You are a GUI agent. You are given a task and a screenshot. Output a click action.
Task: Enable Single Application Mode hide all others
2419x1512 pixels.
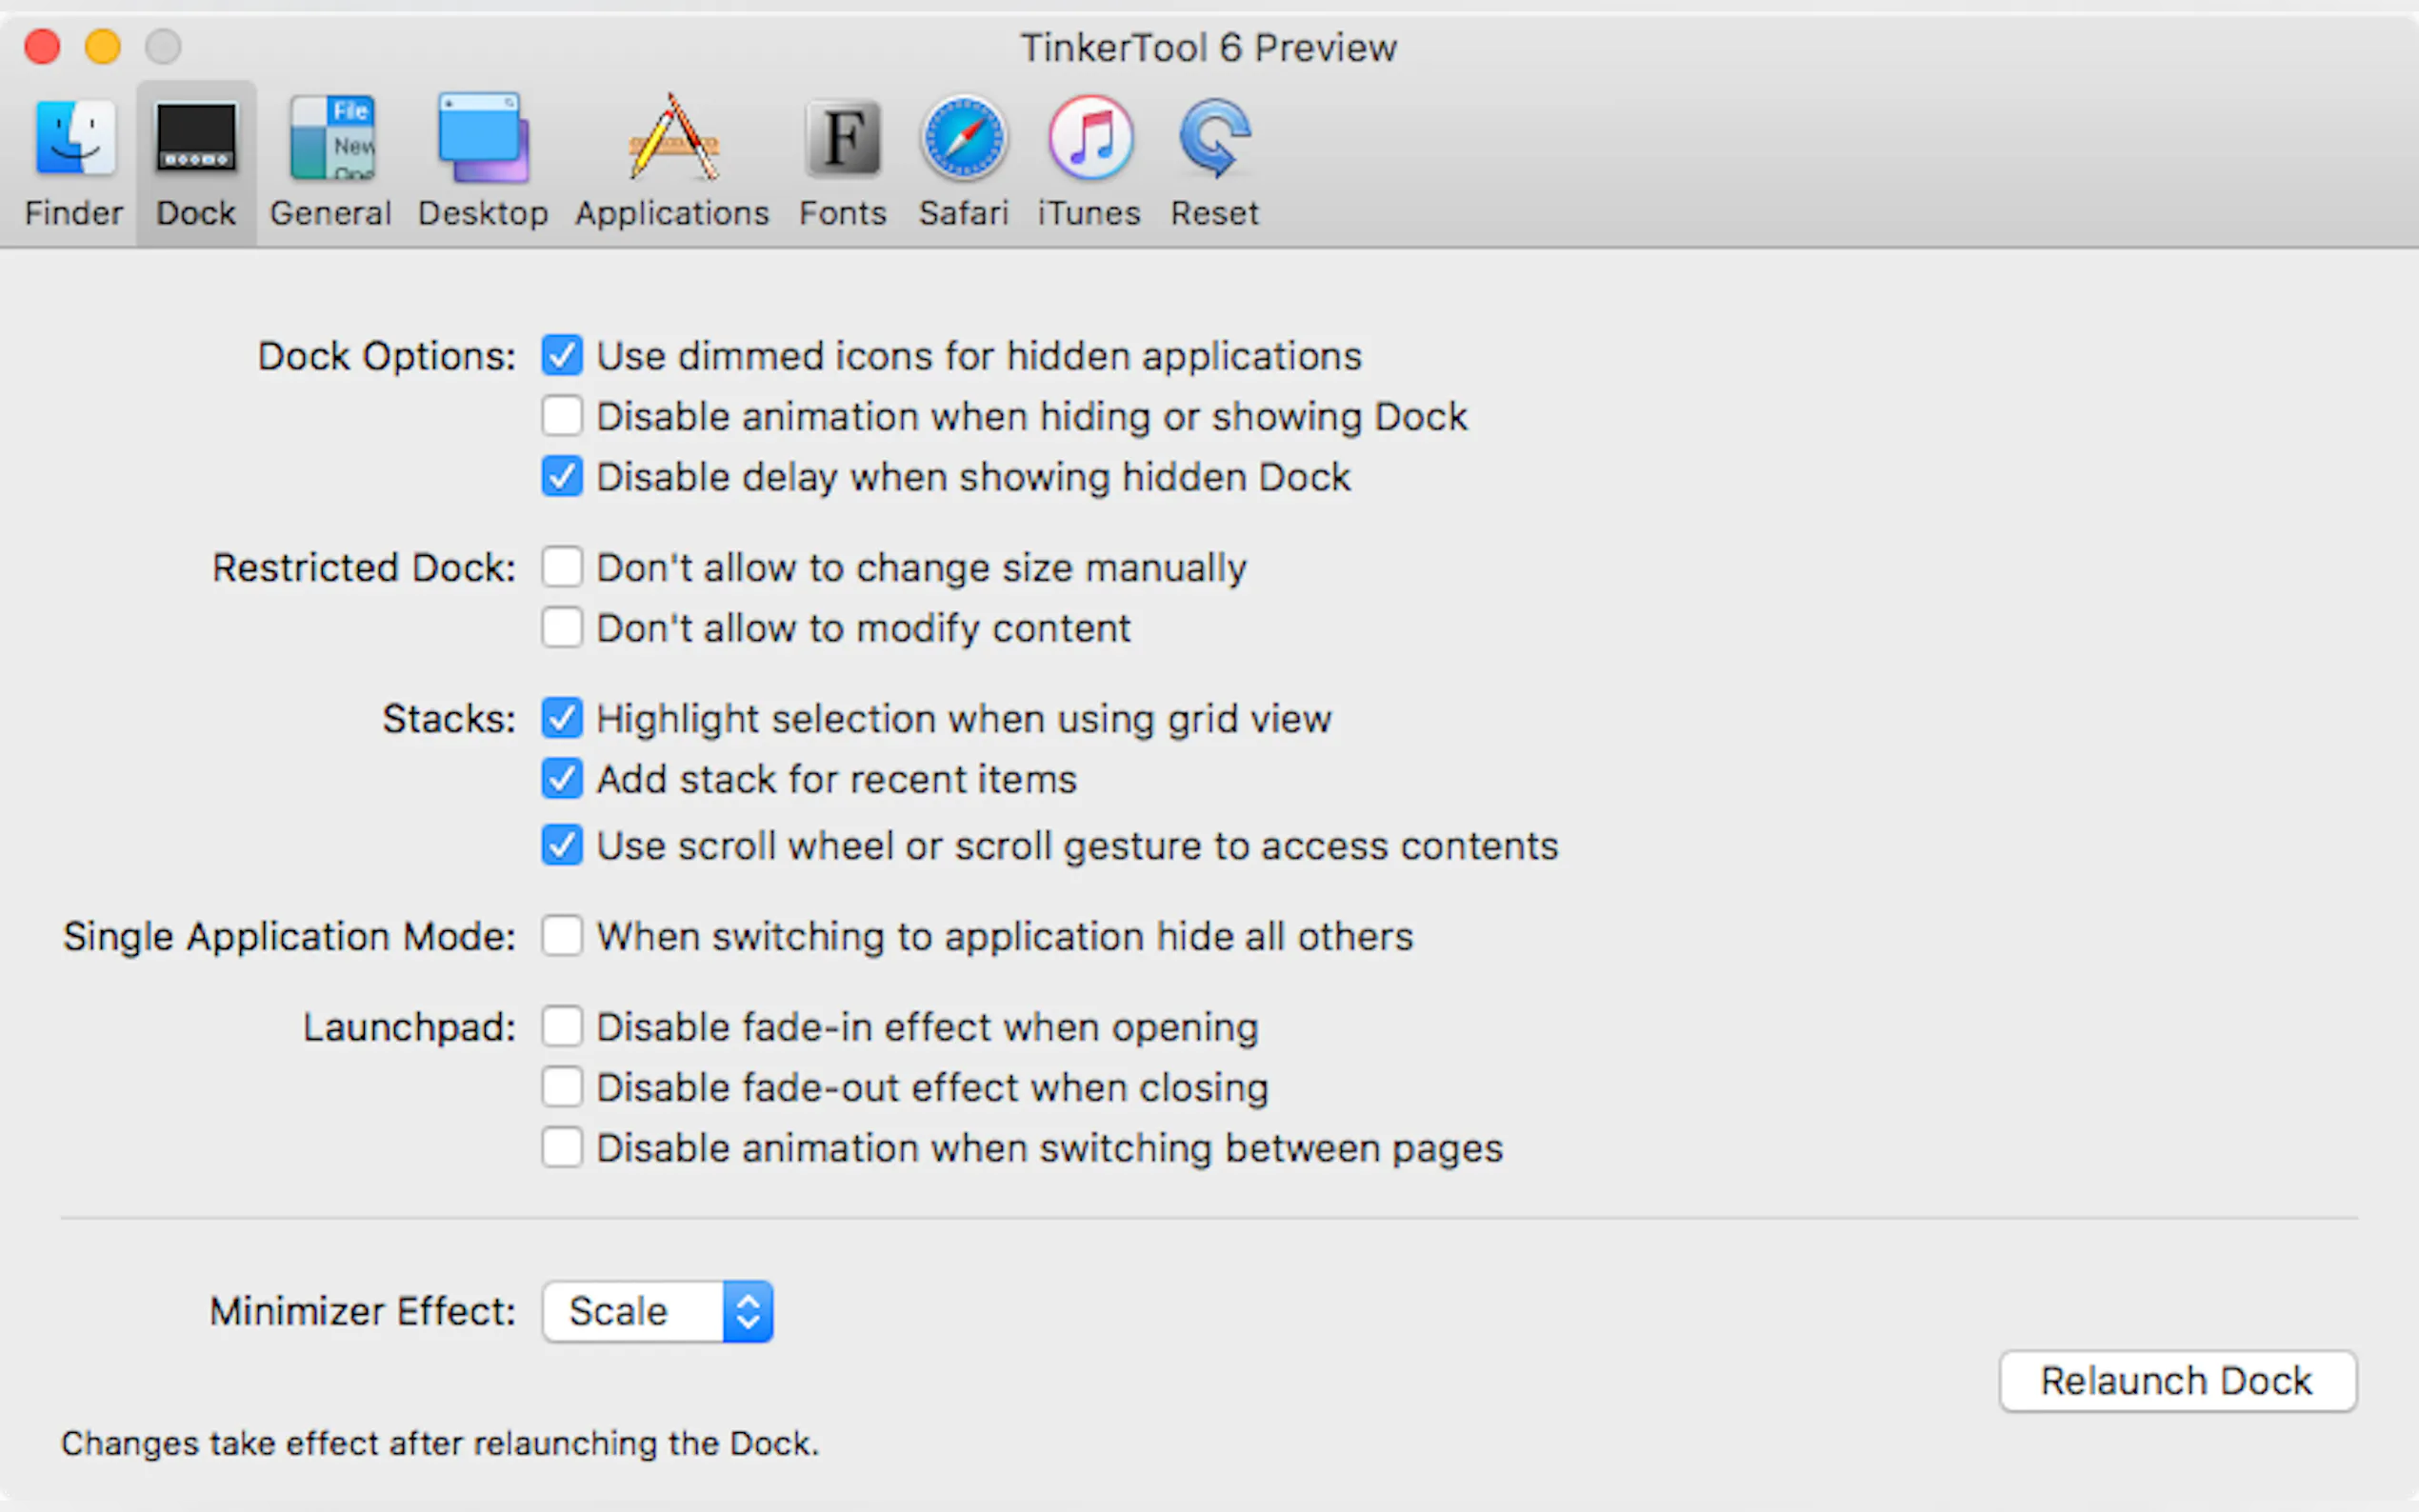click(x=562, y=936)
